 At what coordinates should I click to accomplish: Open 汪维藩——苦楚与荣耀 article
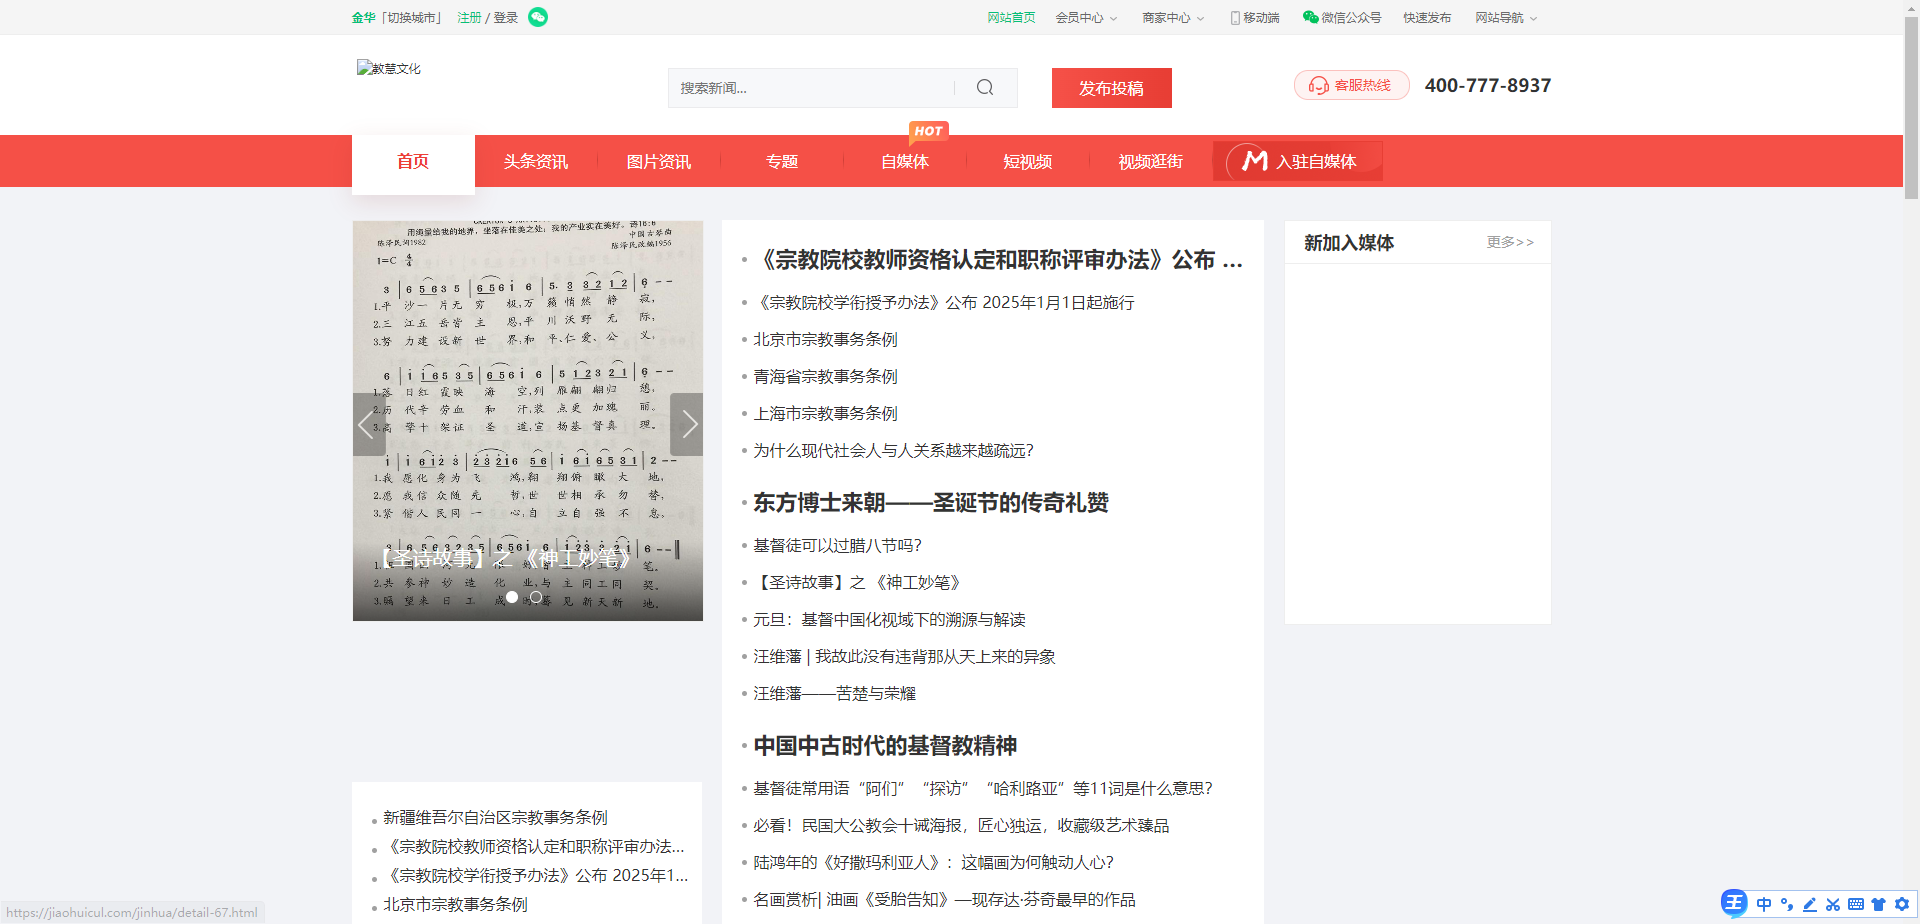click(835, 693)
